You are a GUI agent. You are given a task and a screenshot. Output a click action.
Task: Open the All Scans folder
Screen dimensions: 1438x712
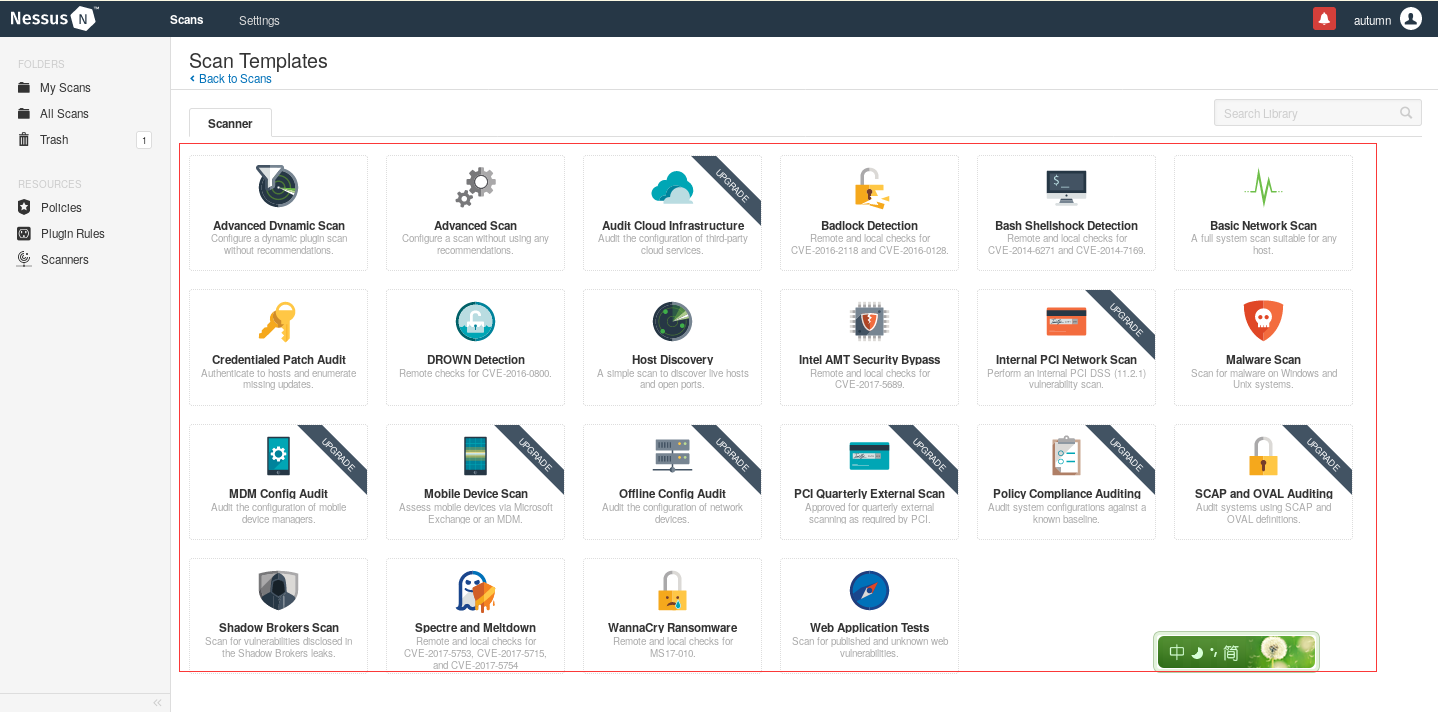64,114
